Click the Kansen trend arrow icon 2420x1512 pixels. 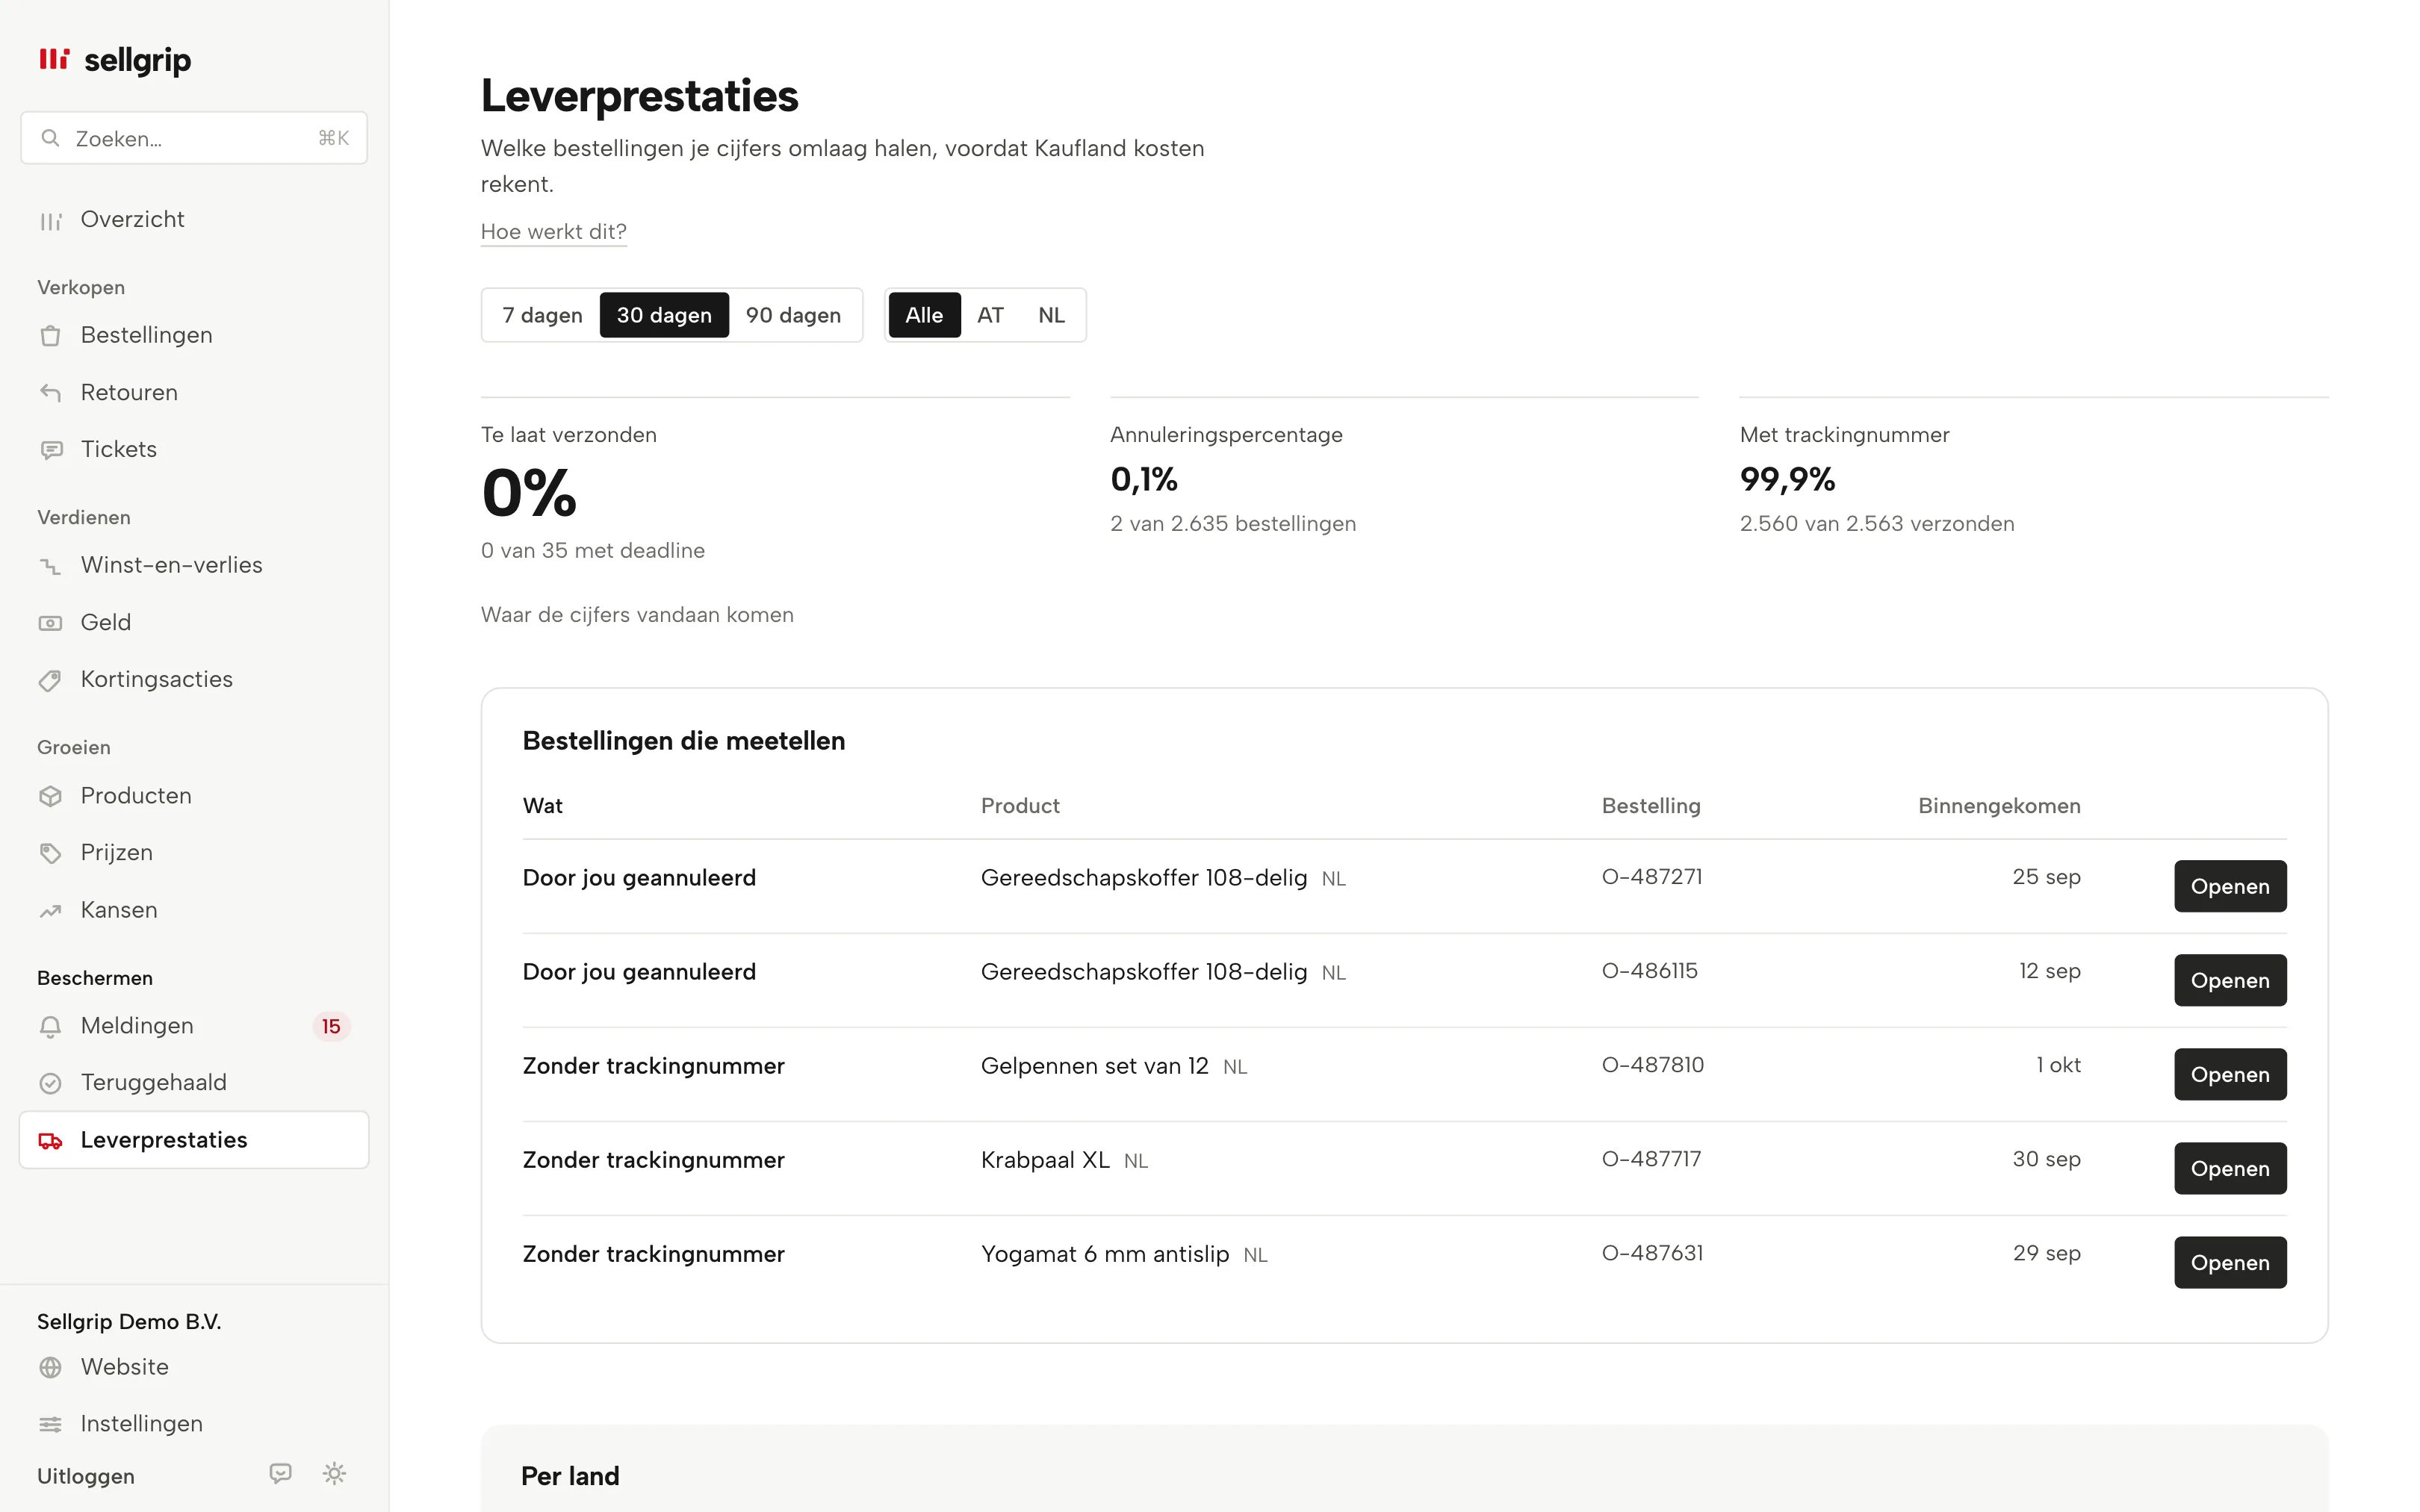(x=50, y=910)
